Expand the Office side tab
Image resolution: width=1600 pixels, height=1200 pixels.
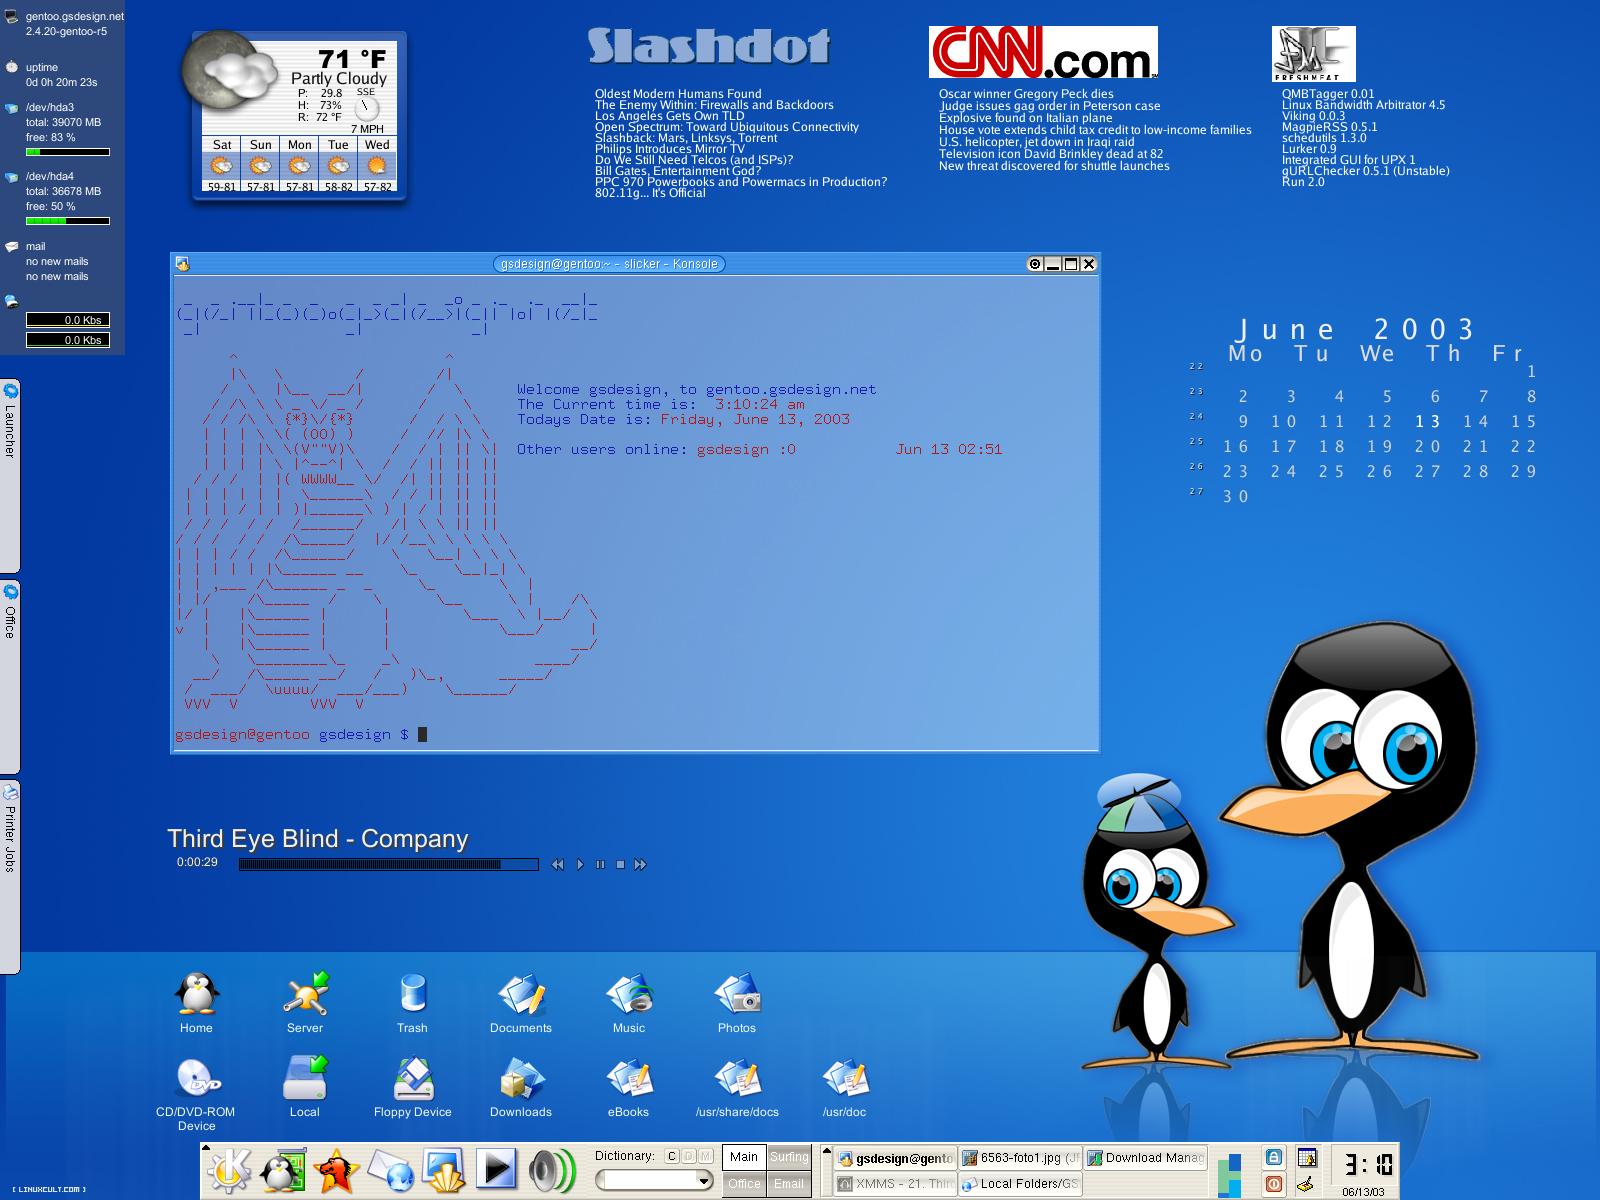click(x=10, y=675)
